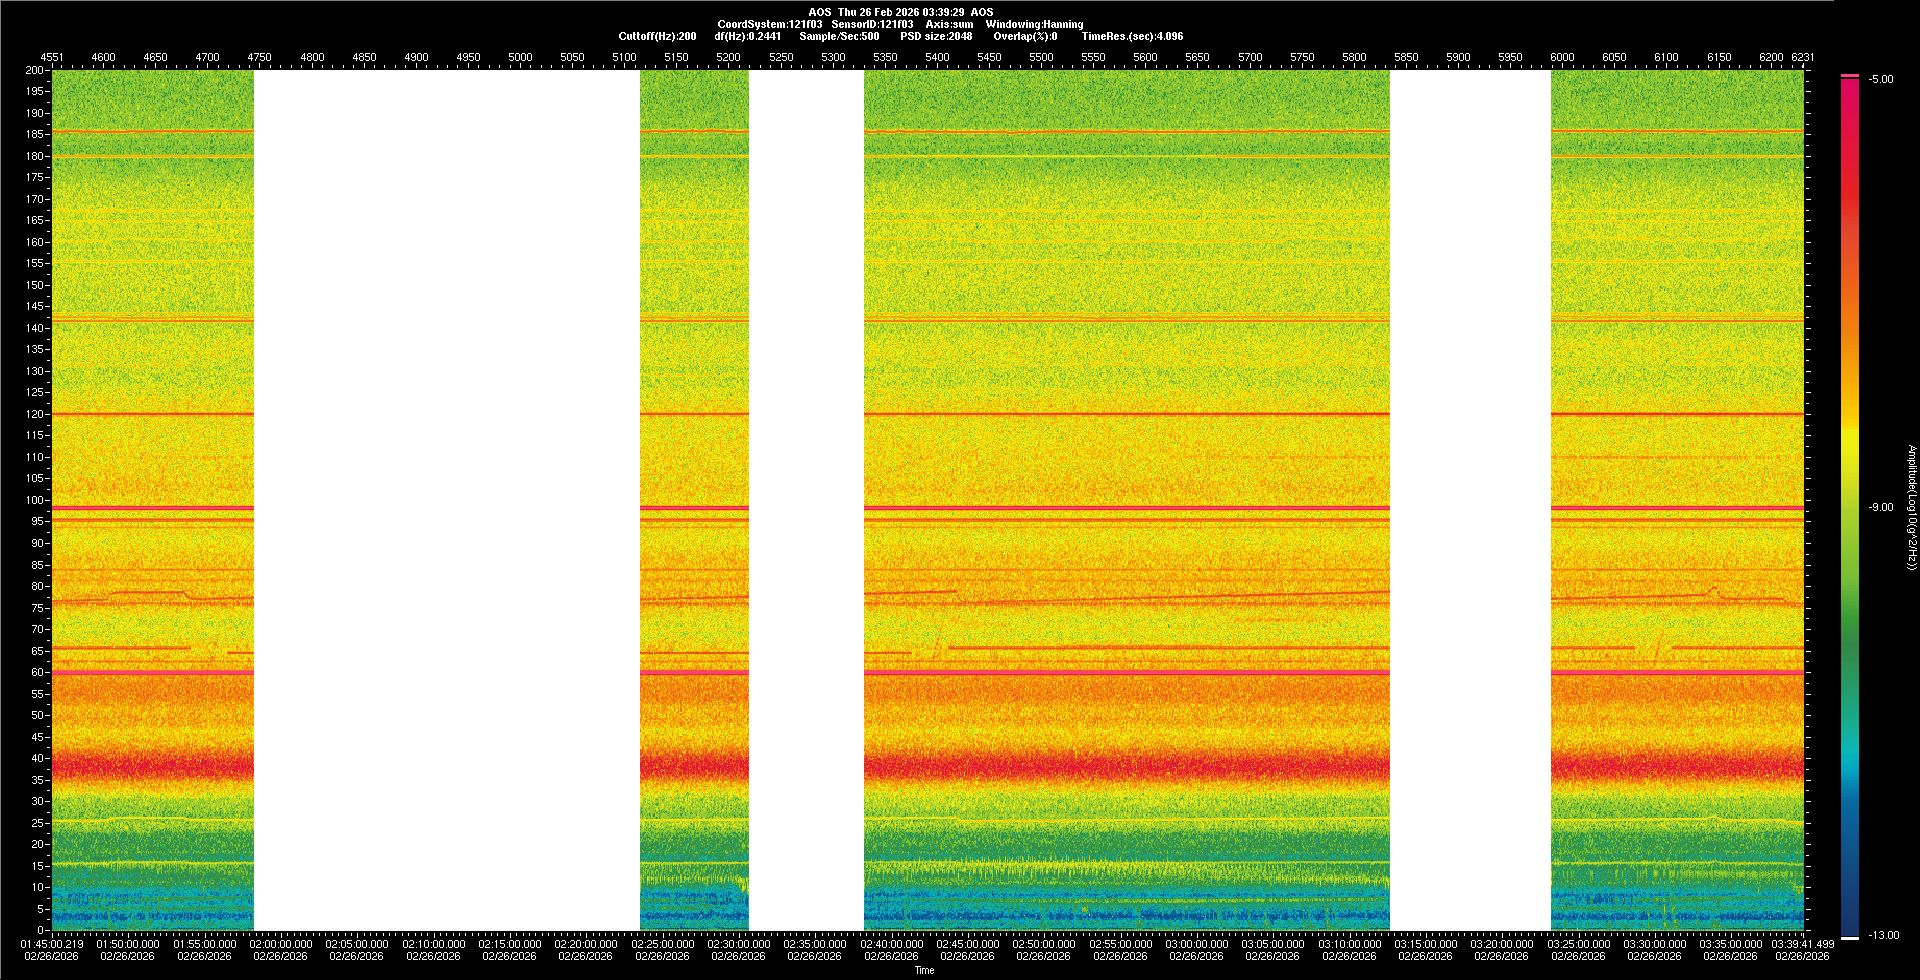Screen dimensions: 1920x980
Task: Click the 200 Hz frequency axis label
Action: [x=35, y=71]
